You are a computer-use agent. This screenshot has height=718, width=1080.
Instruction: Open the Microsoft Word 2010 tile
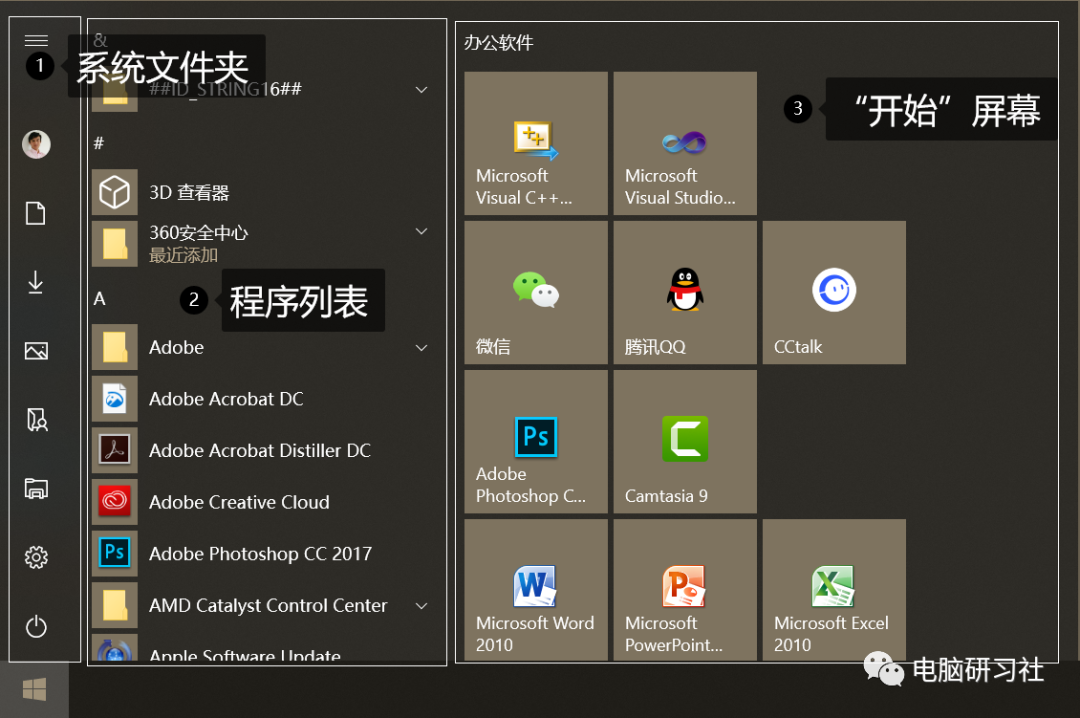tap(536, 590)
